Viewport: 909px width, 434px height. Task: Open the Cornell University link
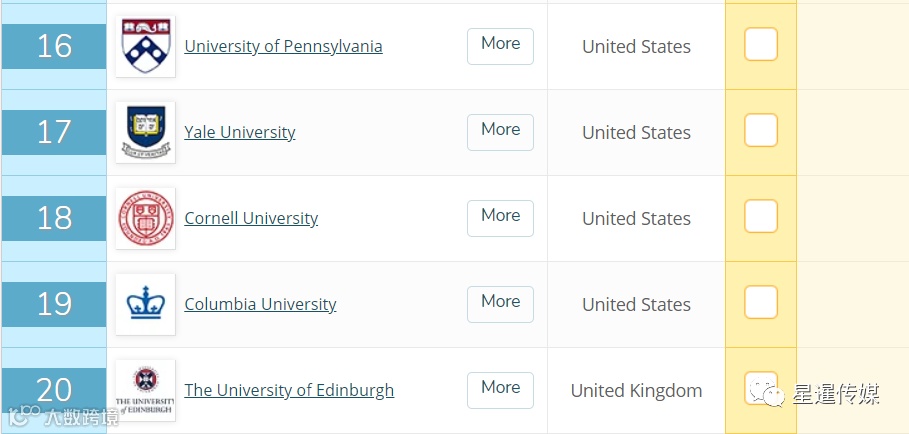(x=251, y=218)
